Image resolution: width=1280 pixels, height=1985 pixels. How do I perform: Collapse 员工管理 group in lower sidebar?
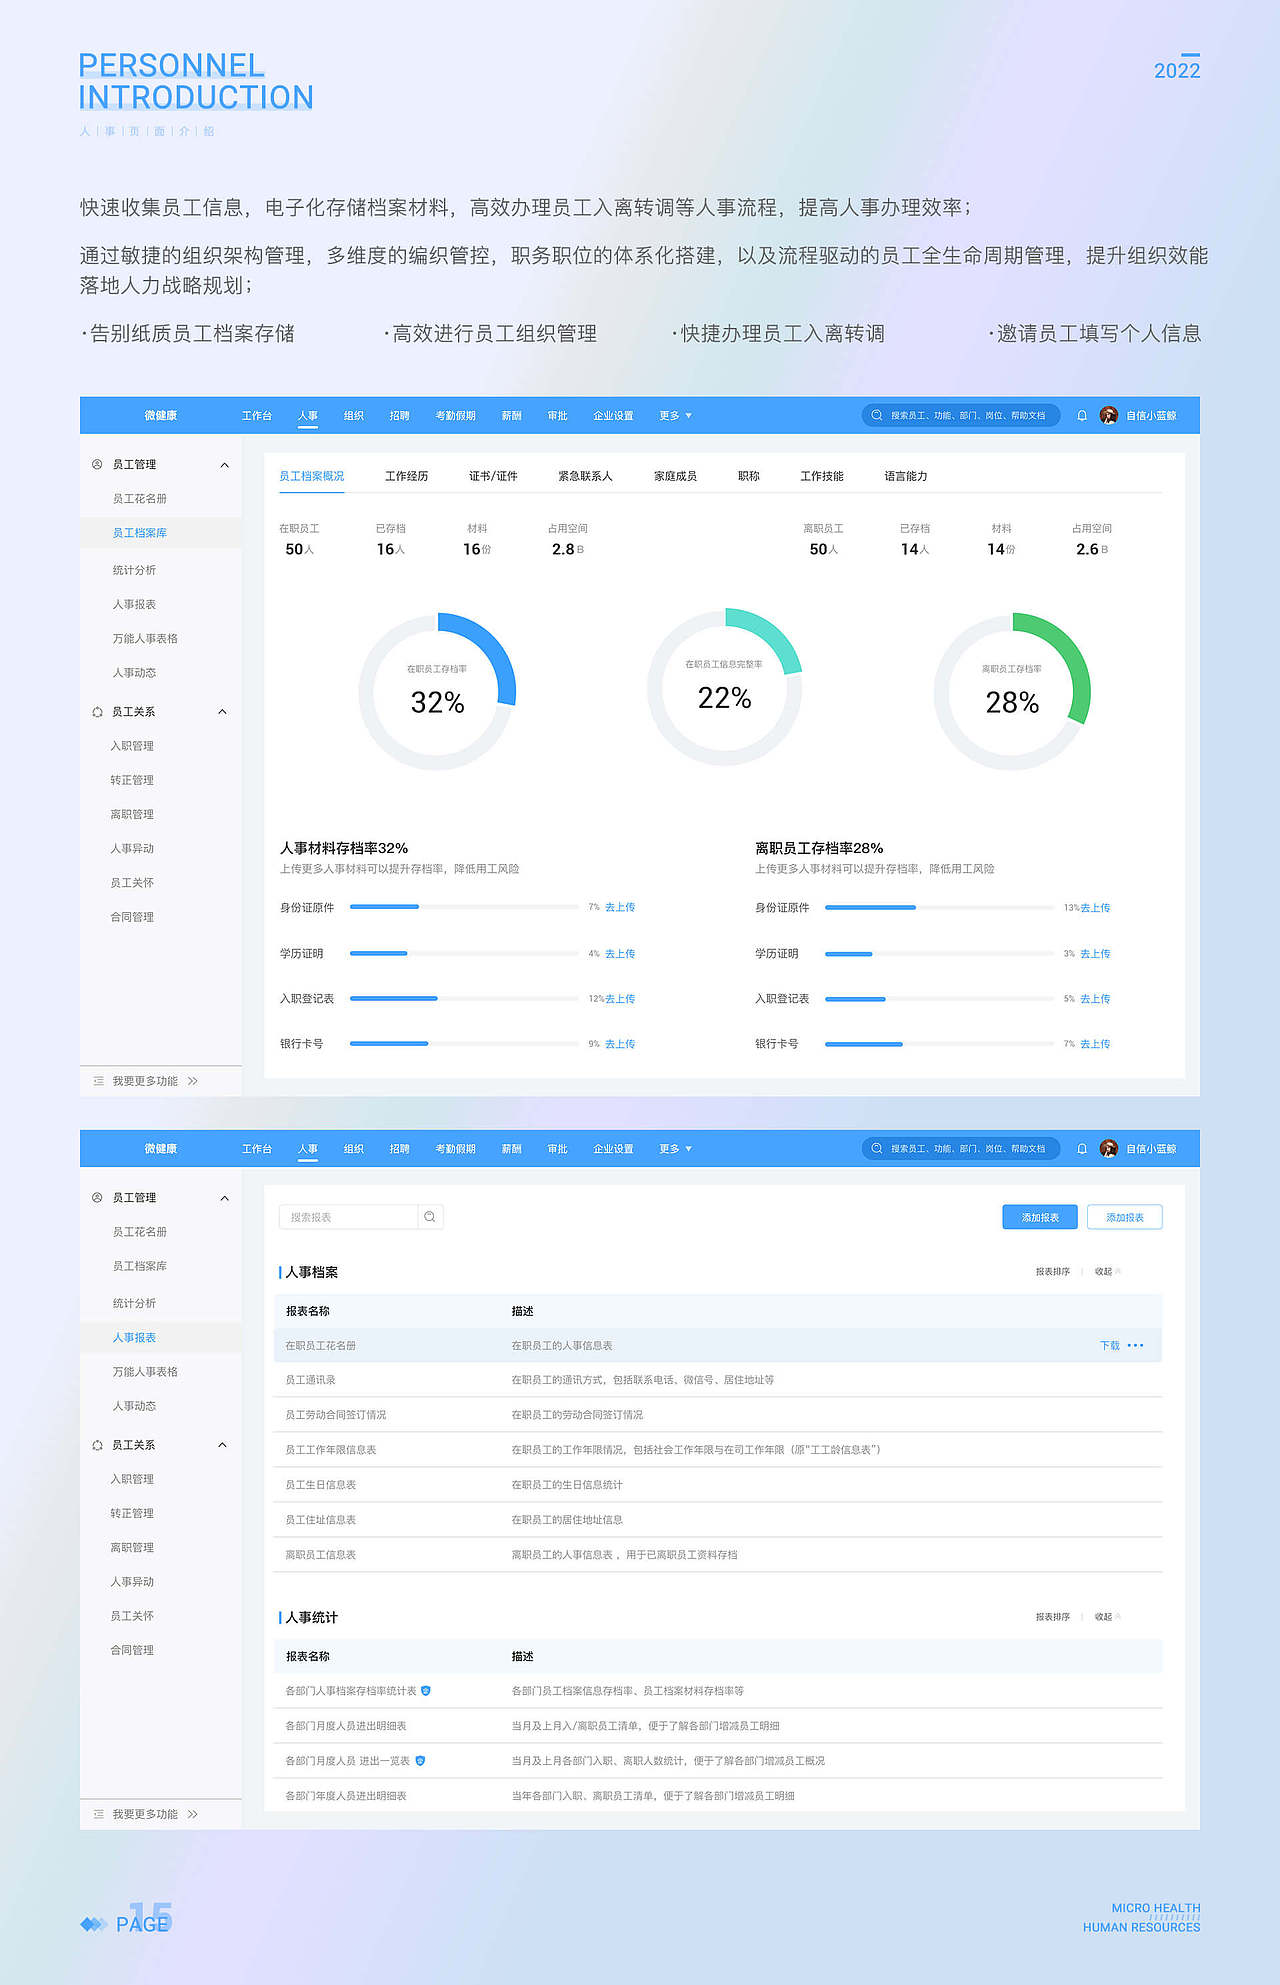[x=224, y=1198]
